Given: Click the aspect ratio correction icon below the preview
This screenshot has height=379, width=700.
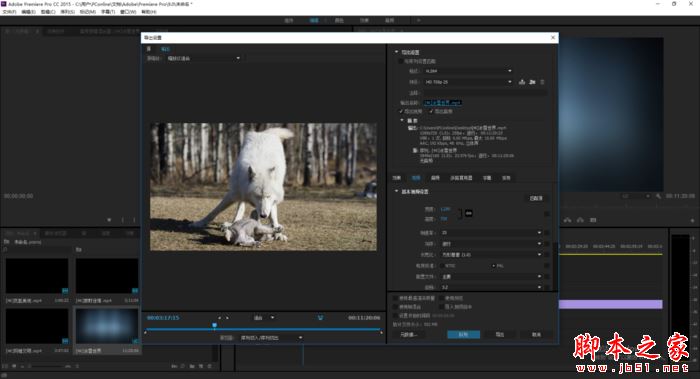Looking at the screenshot, I should 320,318.
